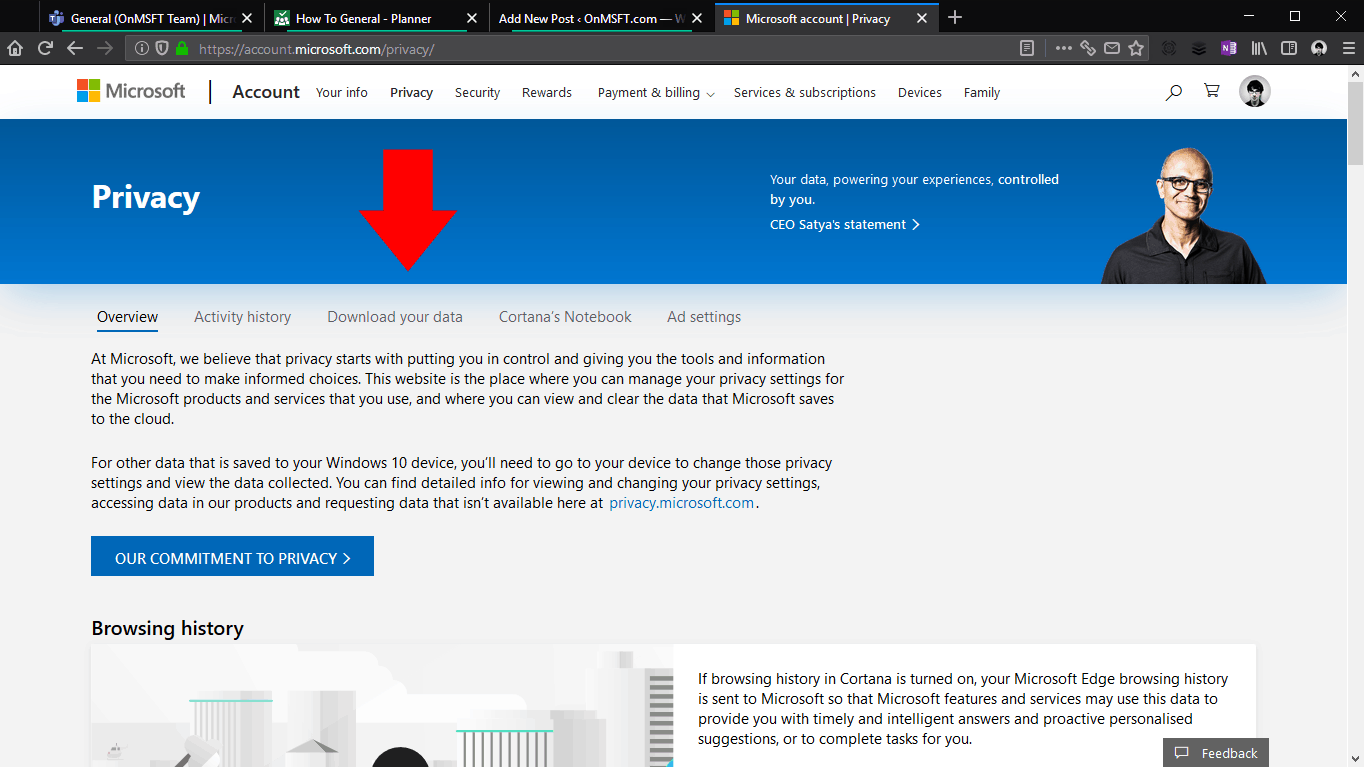The height and width of the screenshot is (767, 1364).
Task: Open Family in the account nav
Action: tap(982, 92)
